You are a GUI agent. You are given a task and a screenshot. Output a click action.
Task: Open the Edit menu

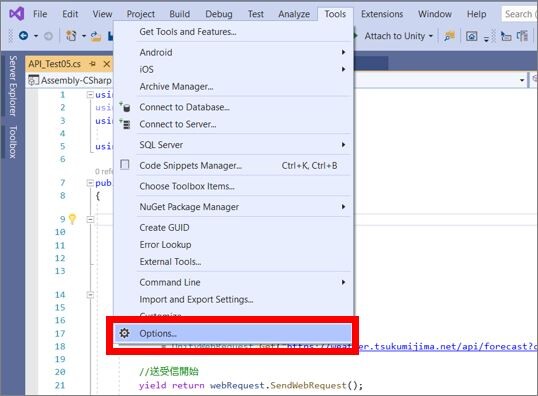[x=70, y=14]
